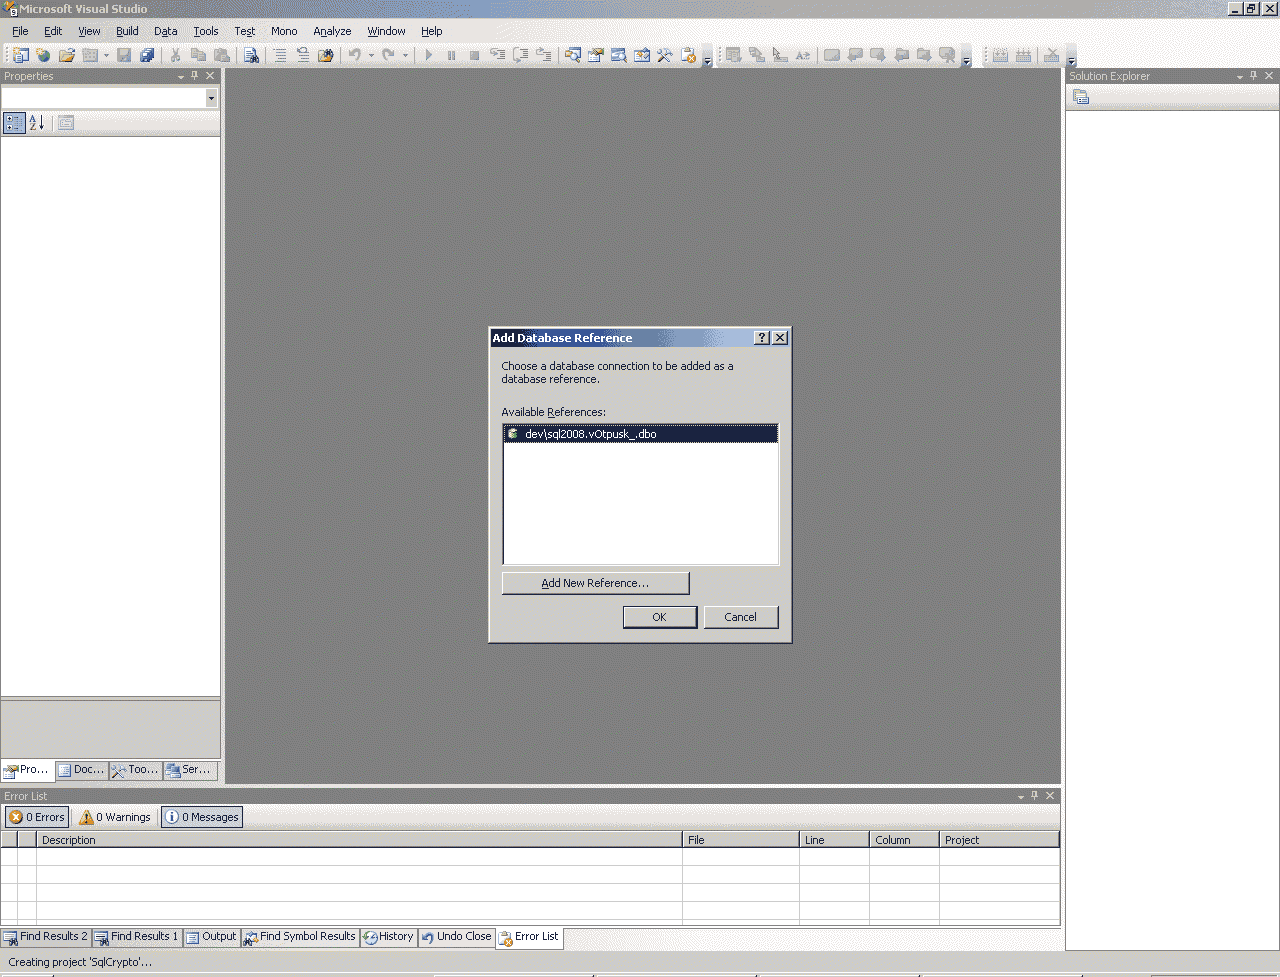Toggle auto-hide pin on Properties panel

tap(195, 76)
